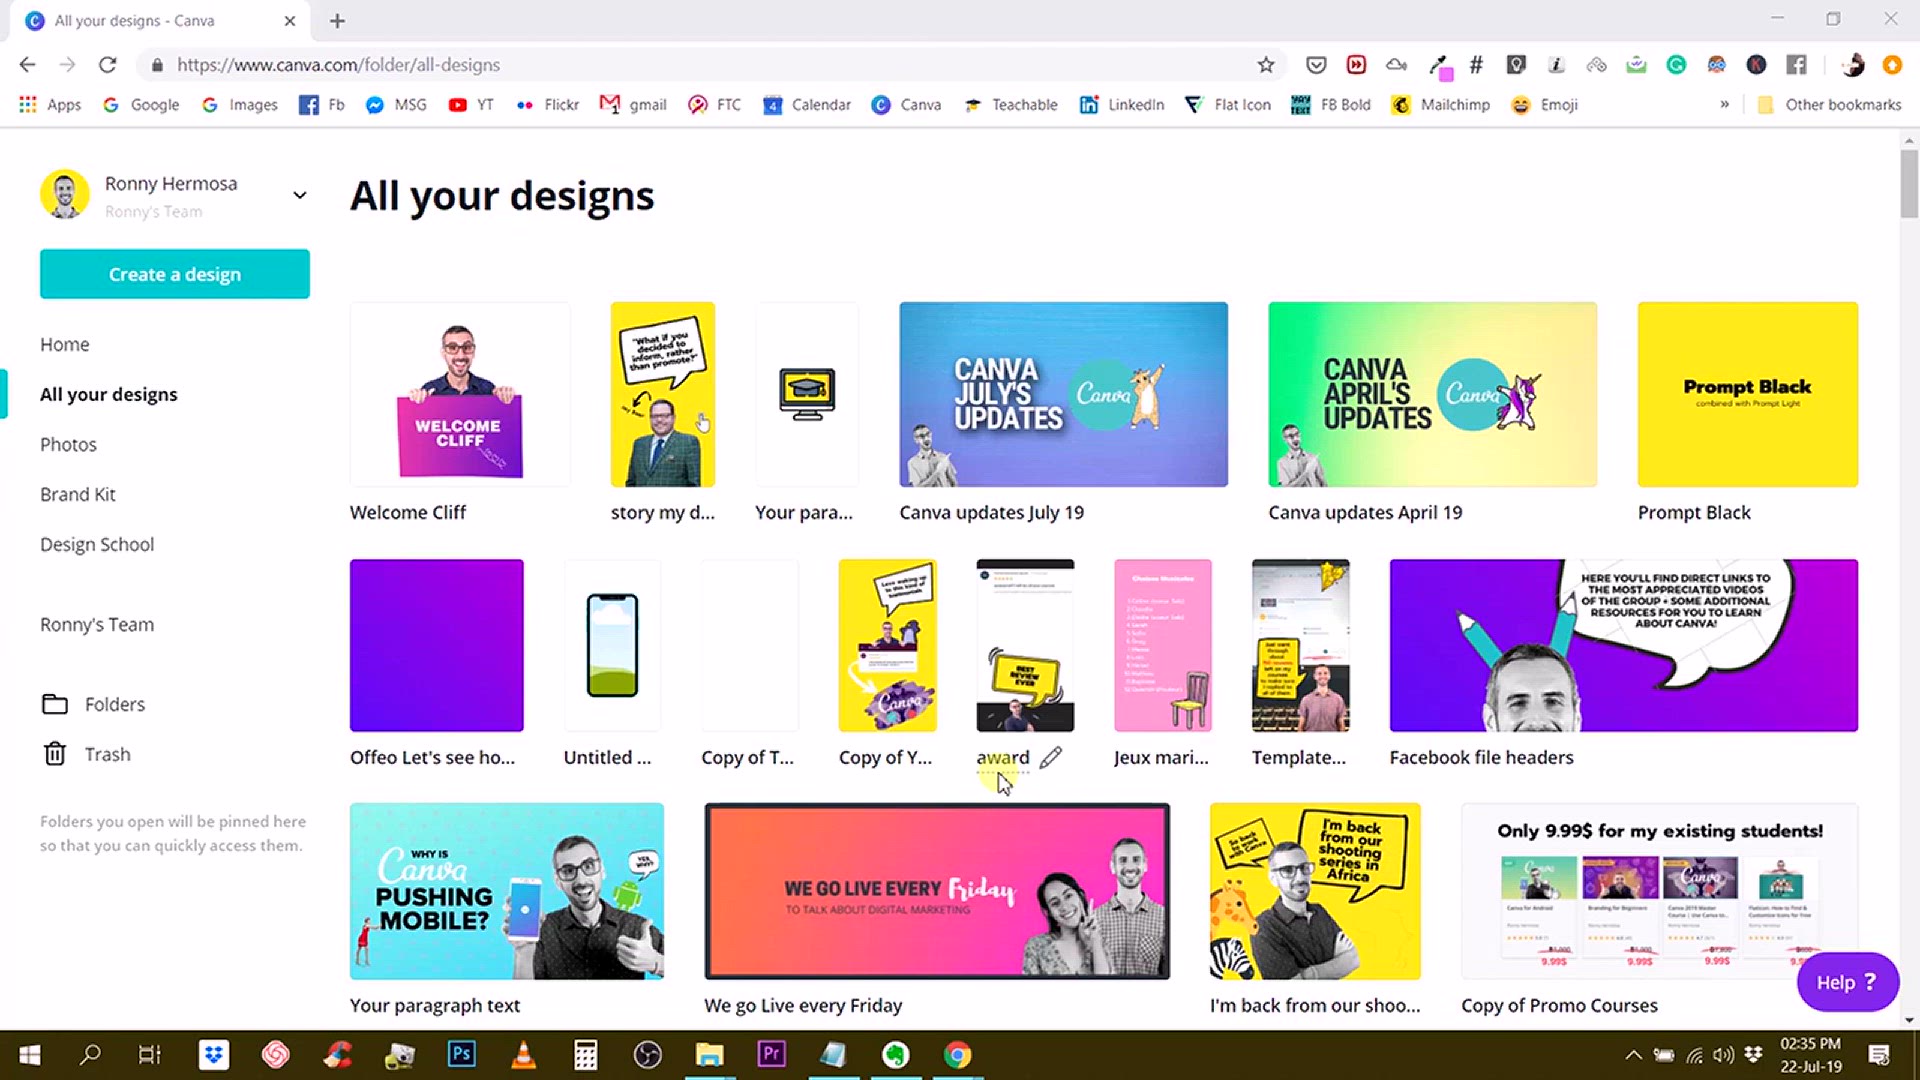Switch to the All your designs browser tab
1920x1080 pixels.
pyautogui.click(x=160, y=21)
